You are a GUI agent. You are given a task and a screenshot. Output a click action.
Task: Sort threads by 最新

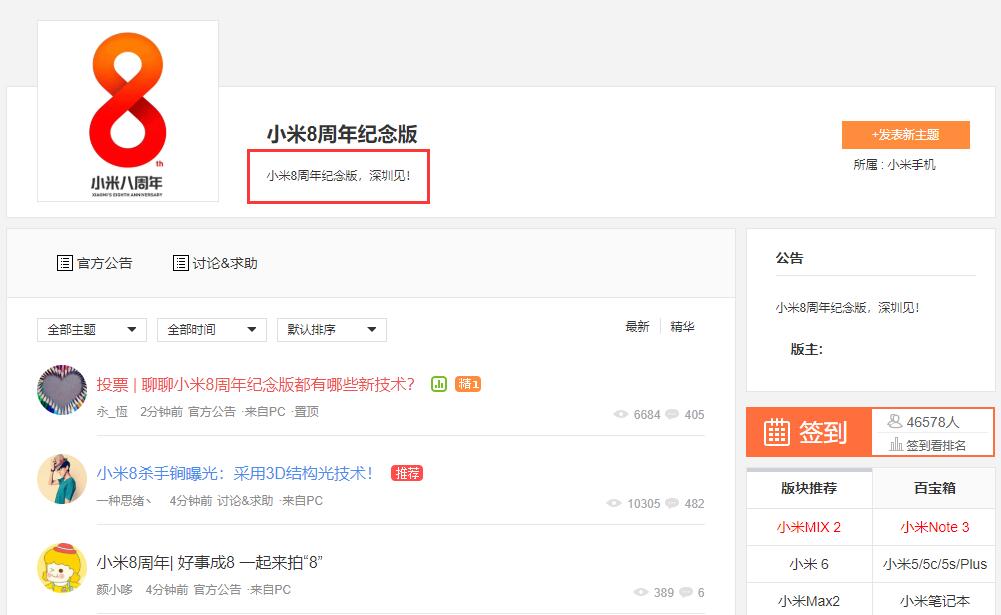coord(637,327)
